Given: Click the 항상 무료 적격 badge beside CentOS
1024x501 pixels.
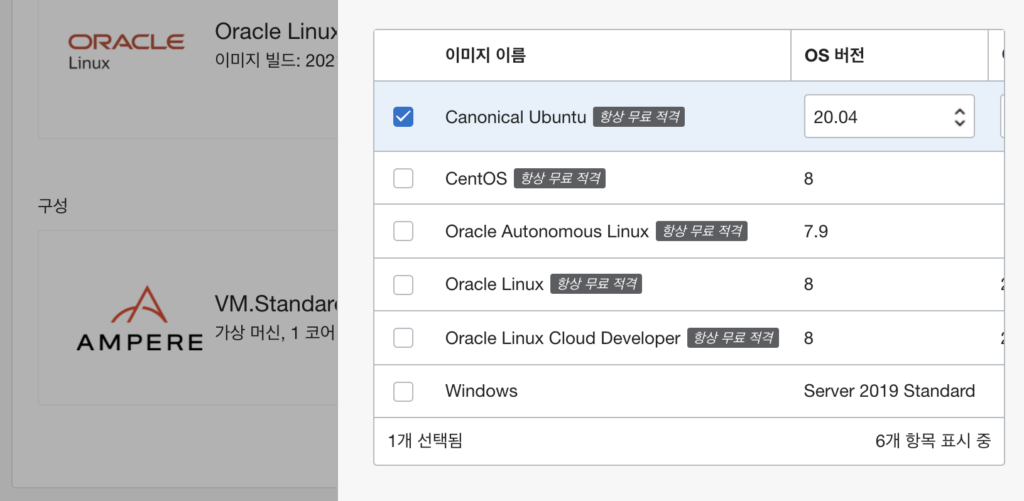Looking at the screenshot, I should pos(560,178).
